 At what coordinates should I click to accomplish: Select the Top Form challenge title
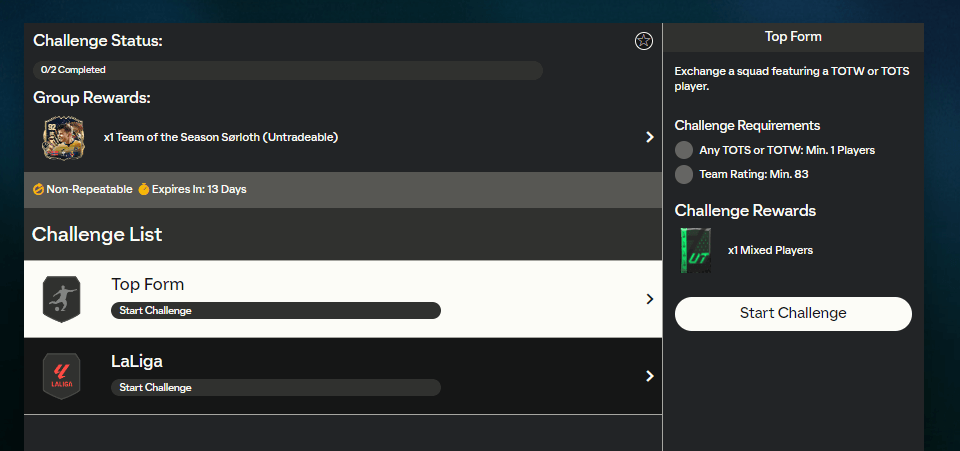pyautogui.click(x=148, y=285)
